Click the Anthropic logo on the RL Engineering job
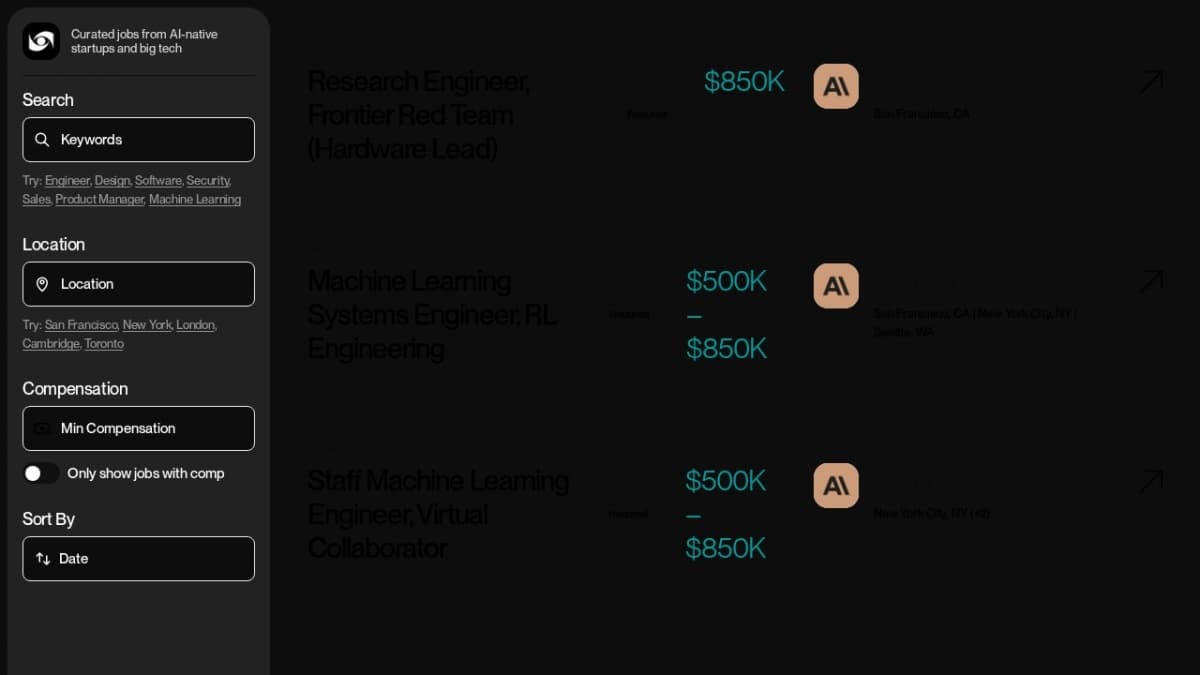This screenshot has height=675, width=1200. coord(836,285)
